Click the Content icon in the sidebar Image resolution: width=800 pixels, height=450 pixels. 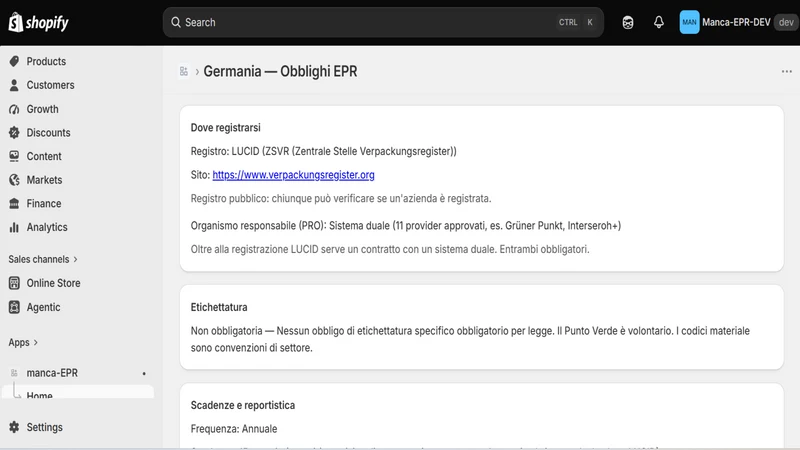coord(14,156)
